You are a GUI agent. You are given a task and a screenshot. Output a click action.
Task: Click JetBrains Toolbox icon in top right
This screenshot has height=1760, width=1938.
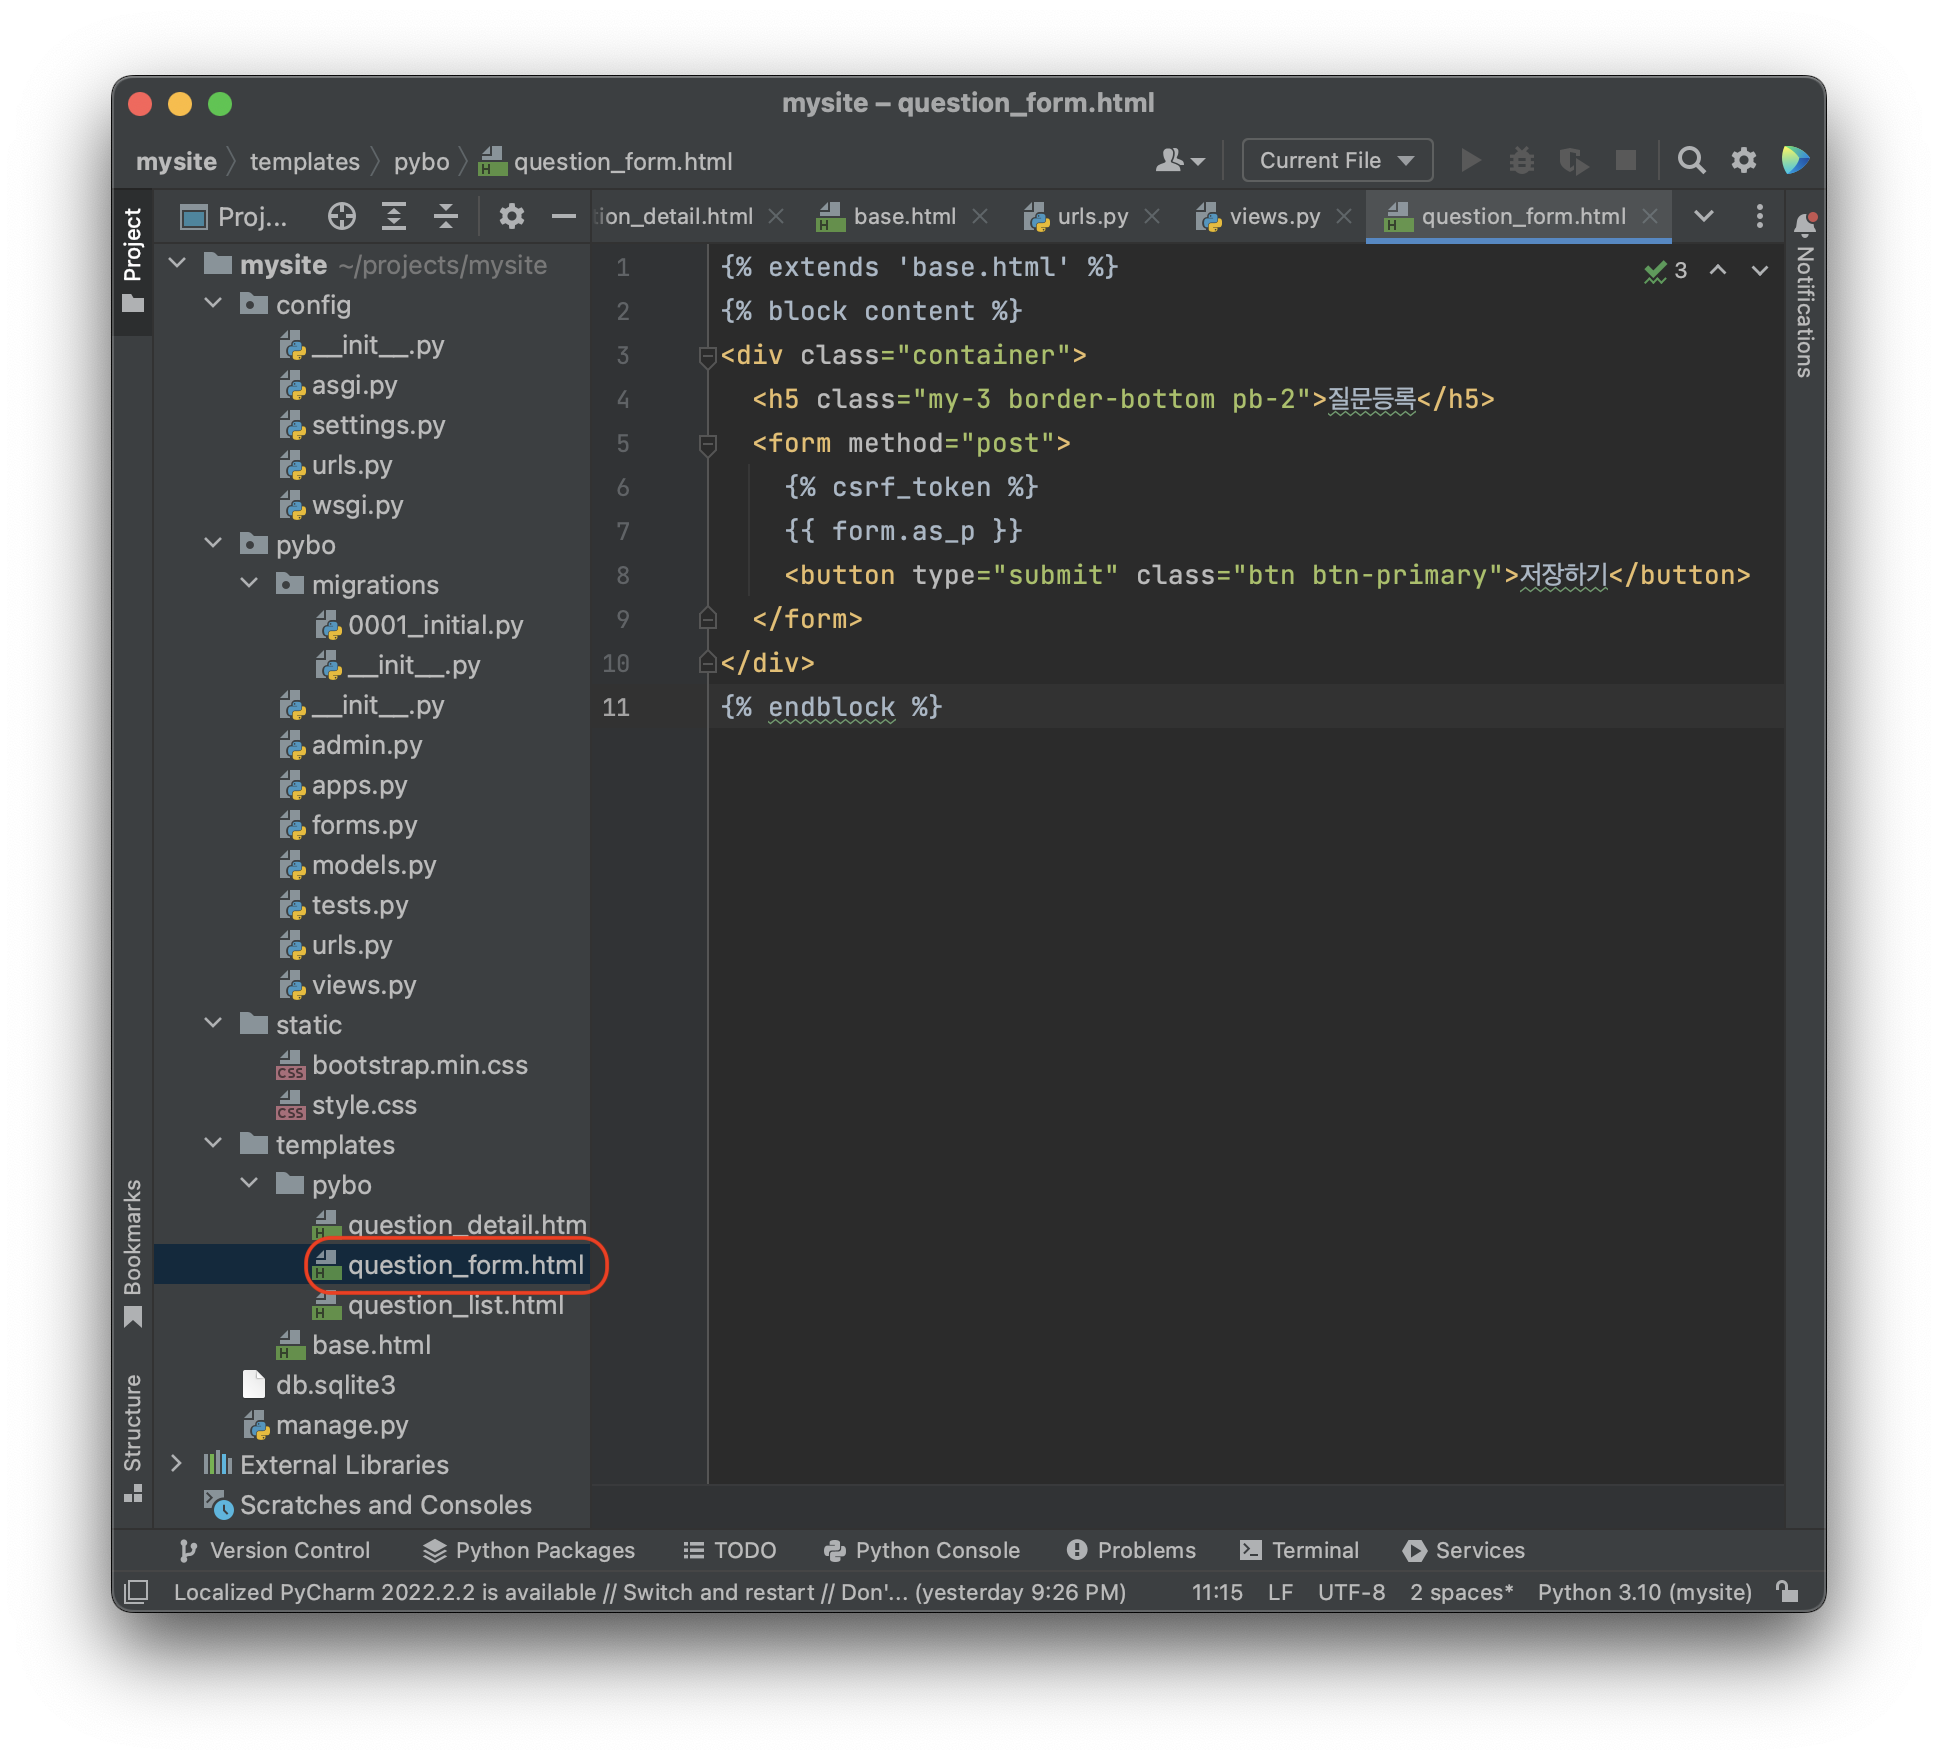pos(1794,160)
